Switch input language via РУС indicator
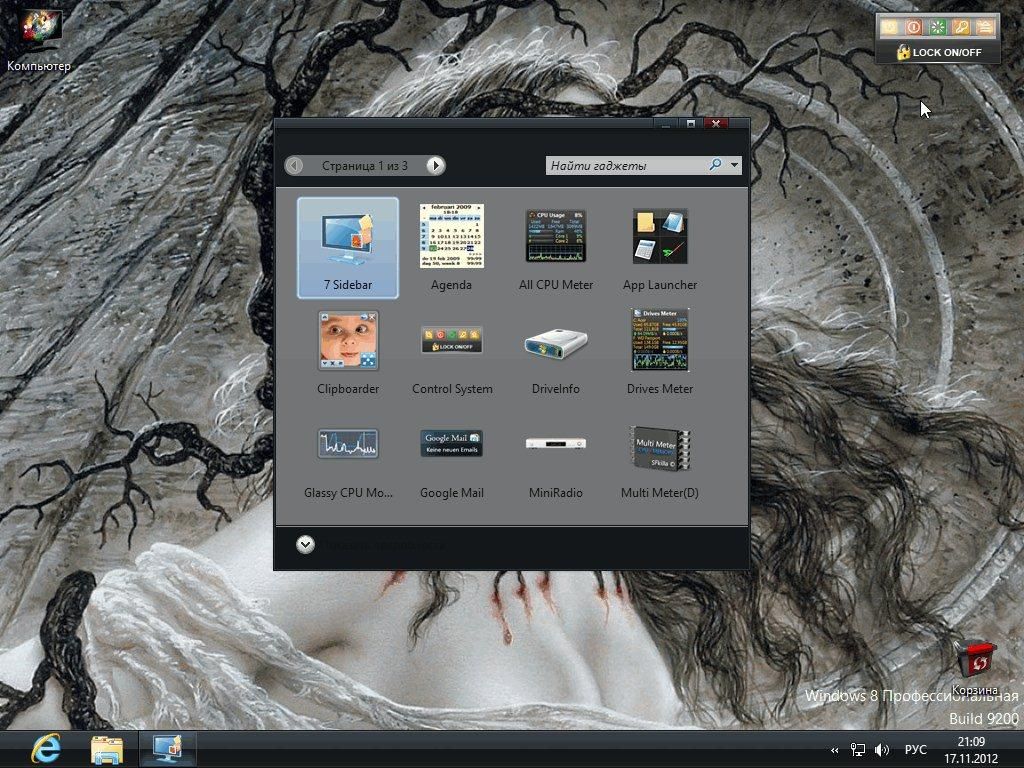Image resolution: width=1024 pixels, height=768 pixels. pos(916,750)
